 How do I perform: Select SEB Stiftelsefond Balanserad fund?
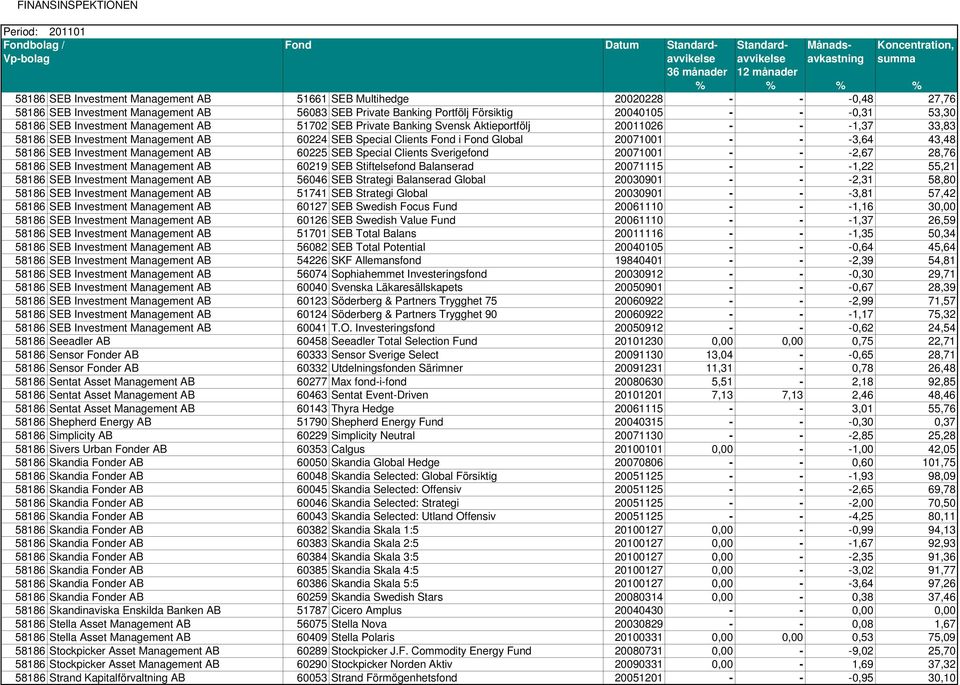pyautogui.click(x=402, y=167)
